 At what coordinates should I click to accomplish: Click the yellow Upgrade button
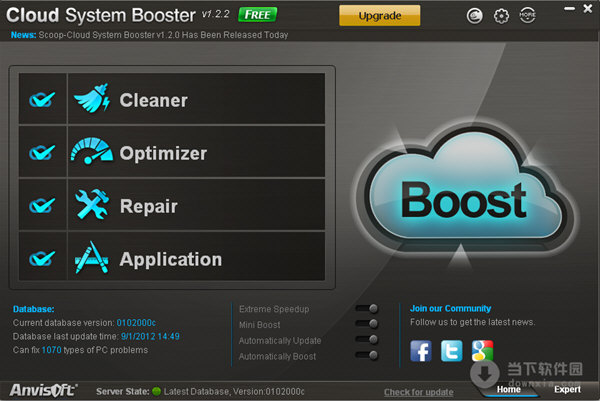pyautogui.click(x=380, y=16)
